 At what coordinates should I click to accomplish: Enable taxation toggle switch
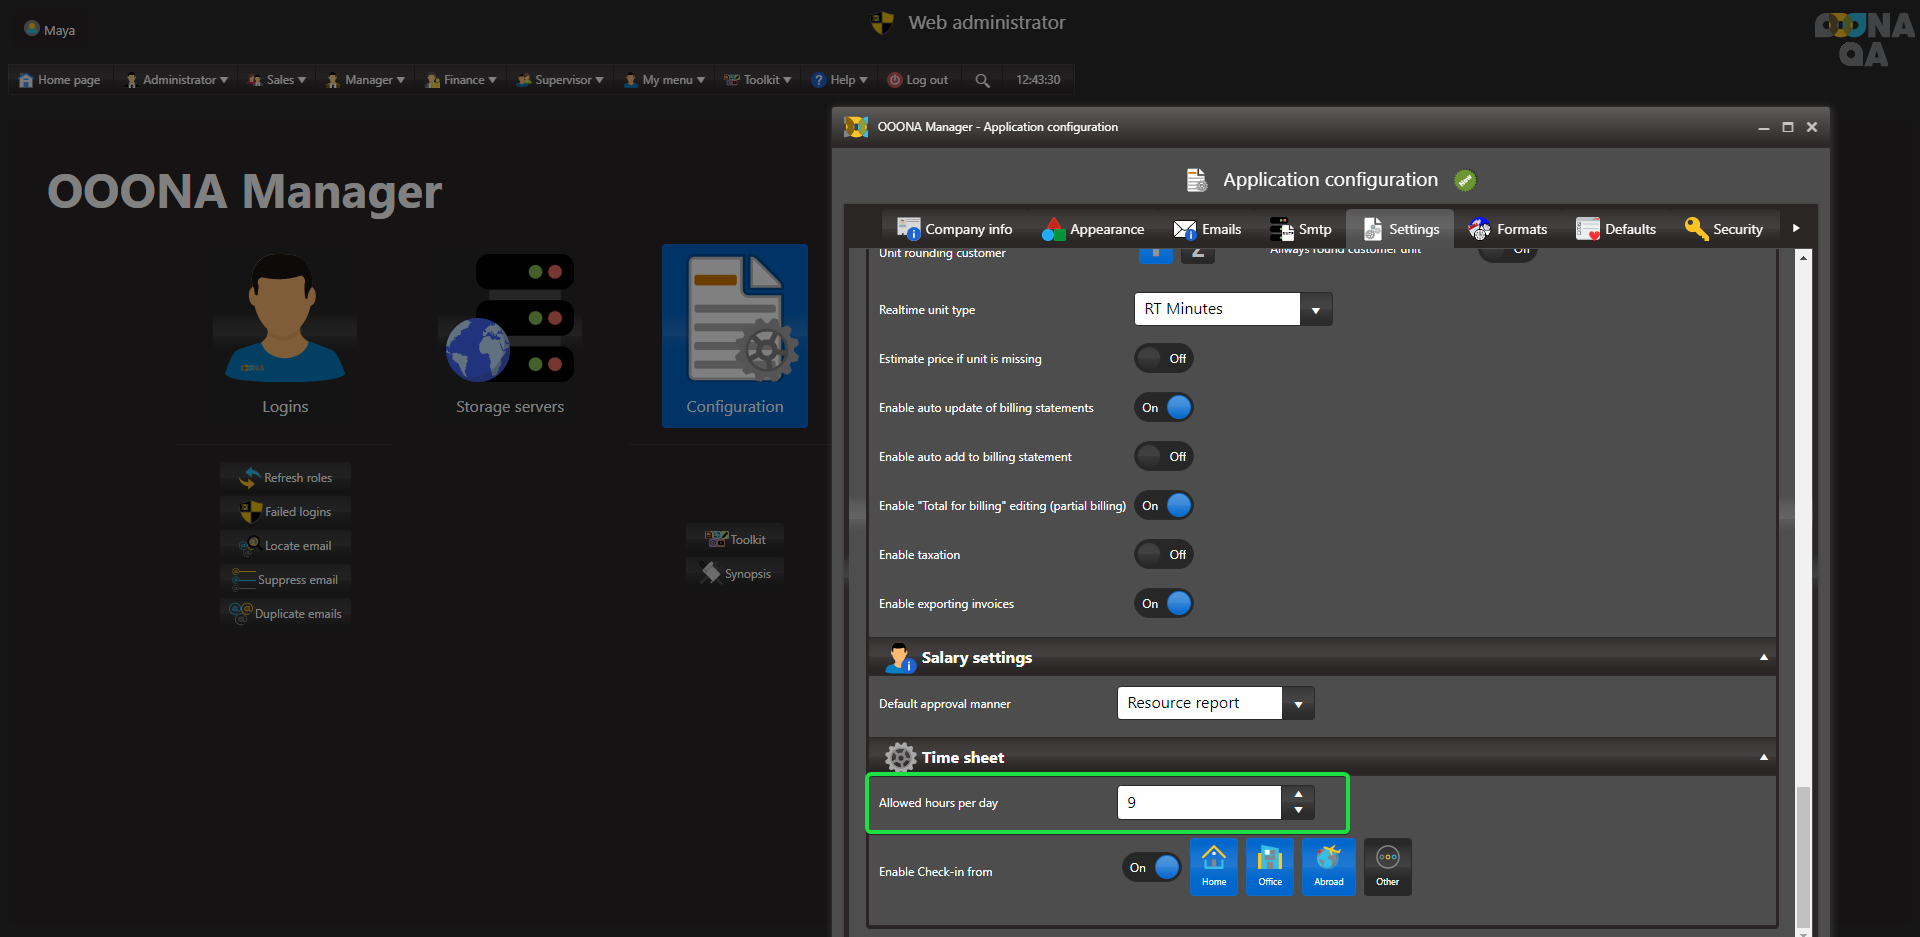click(x=1164, y=555)
